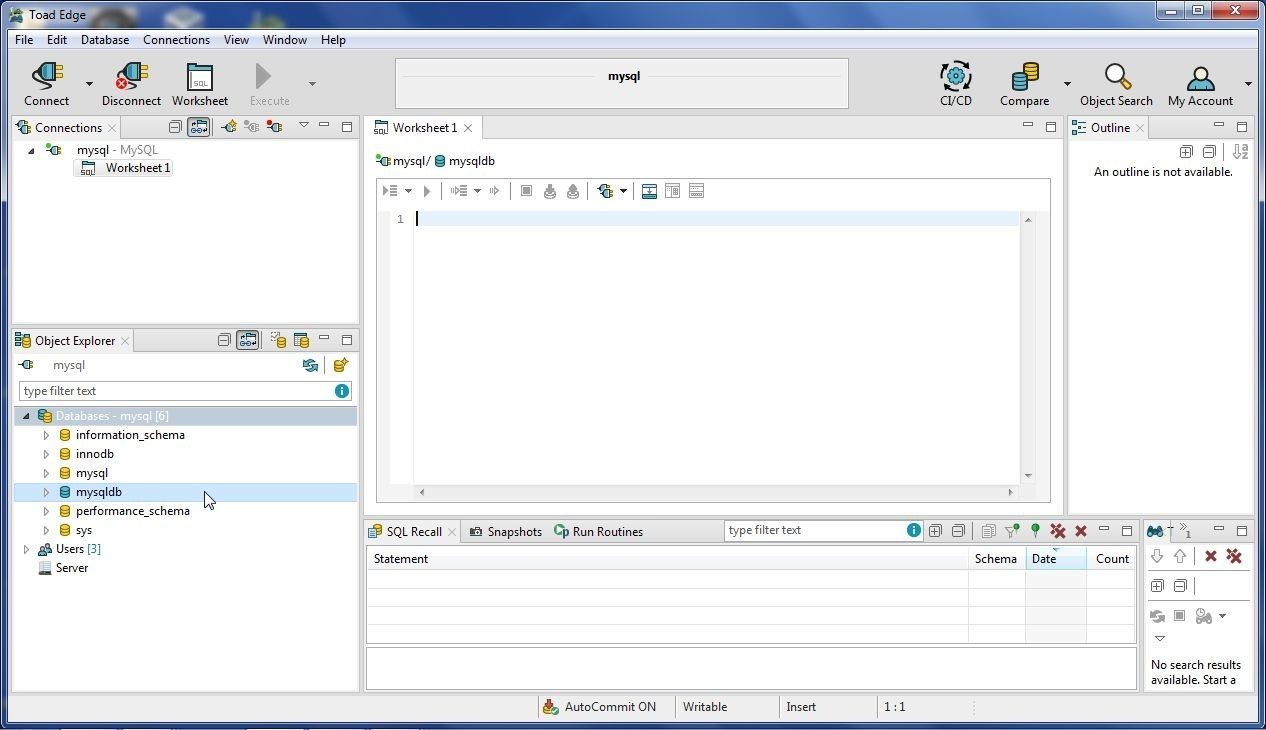The height and width of the screenshot is (730, 1266).
Task: Open the Connections menu
Action: tap(176, 40)
